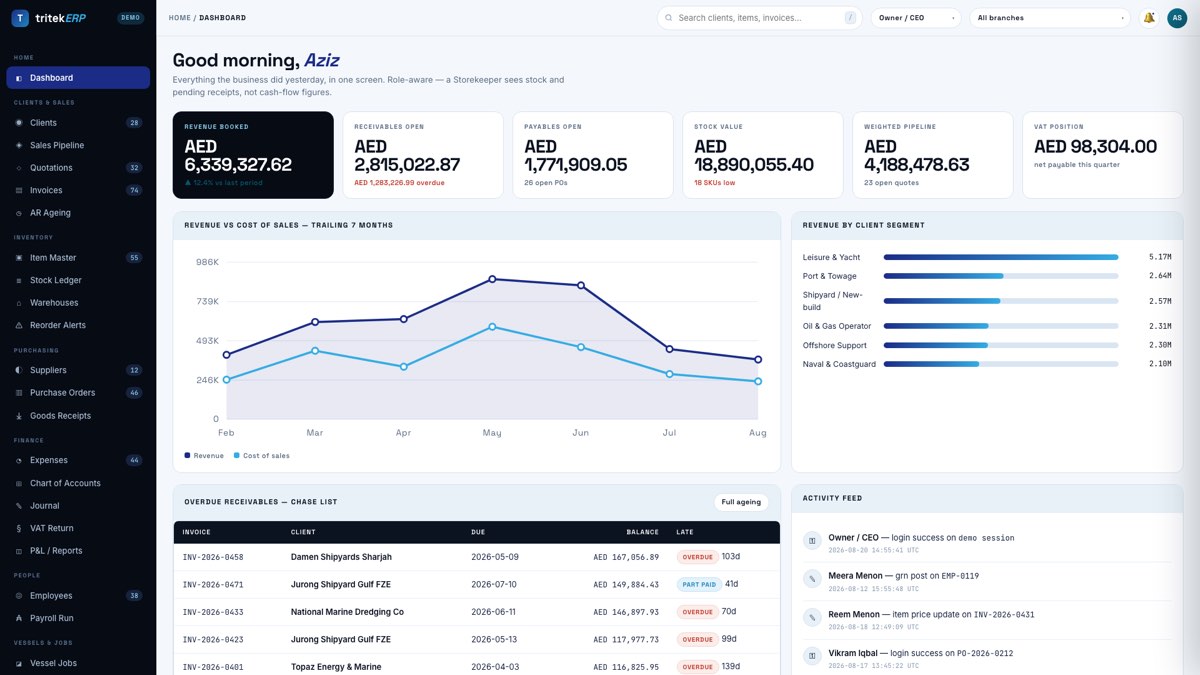The image size is (1200, 675).
Task: Open Journal in the sidebar
Action: [78, 506]
